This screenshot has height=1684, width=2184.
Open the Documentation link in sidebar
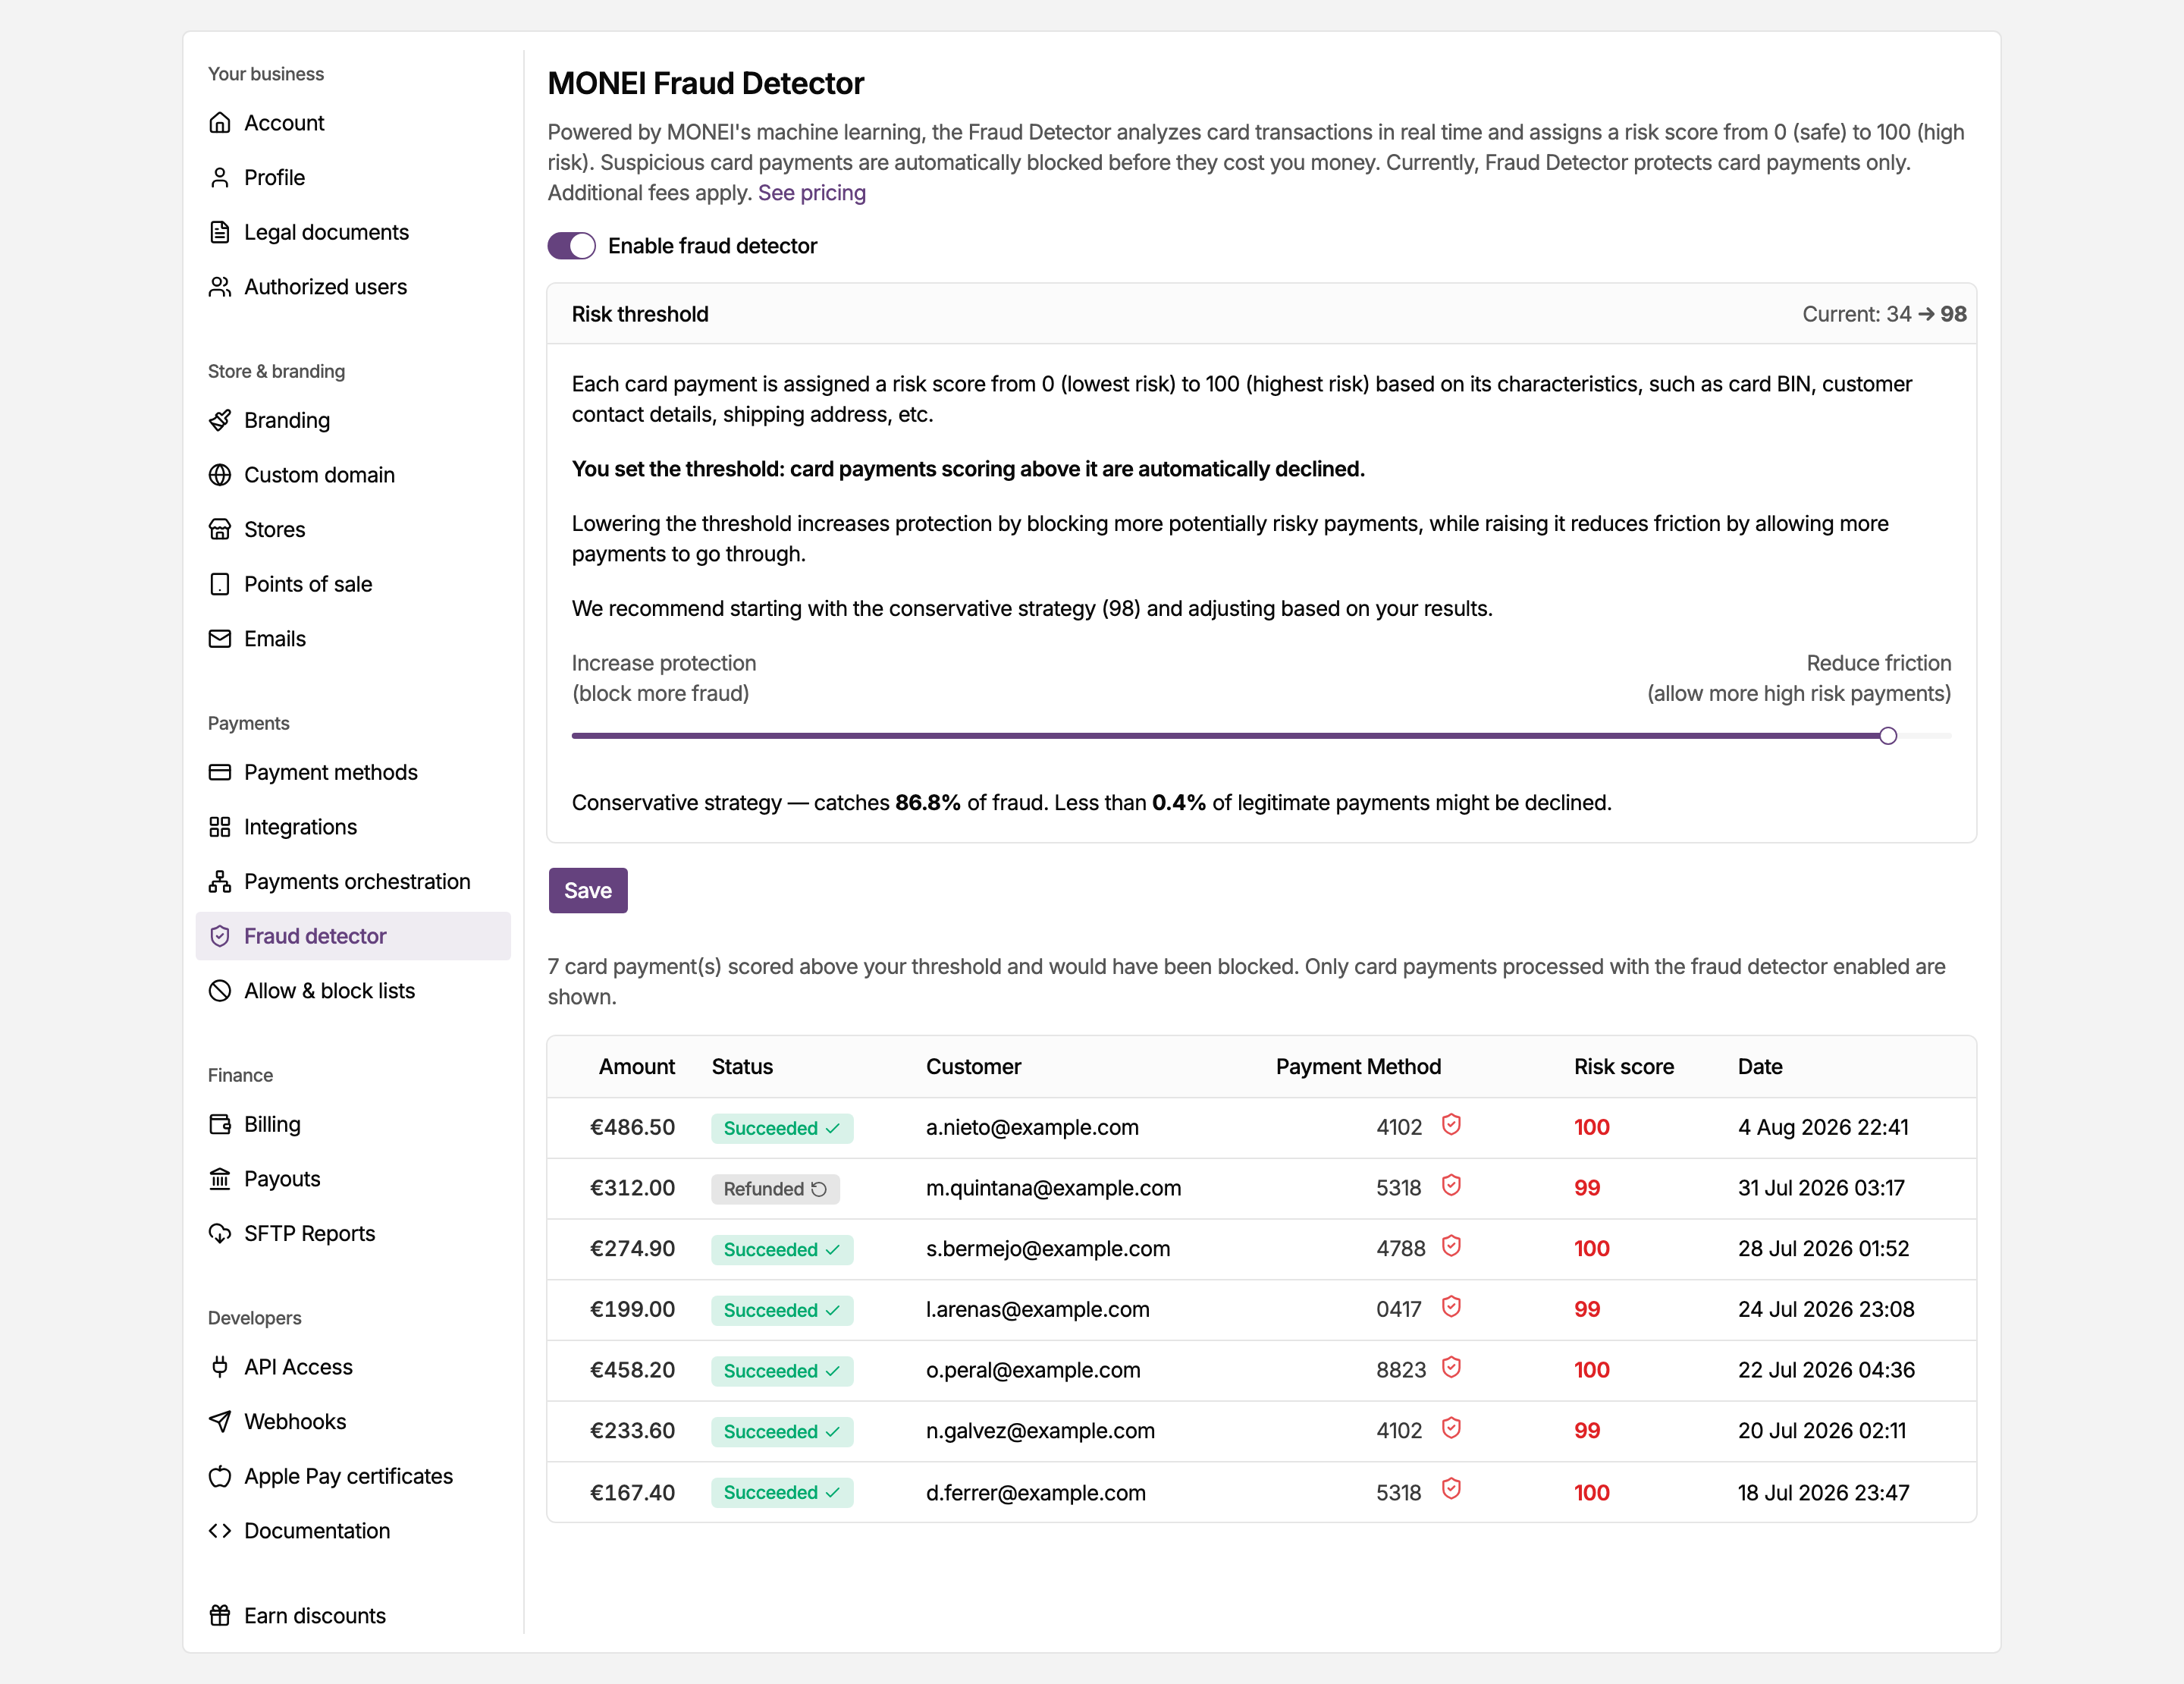tap(353, 1531)
